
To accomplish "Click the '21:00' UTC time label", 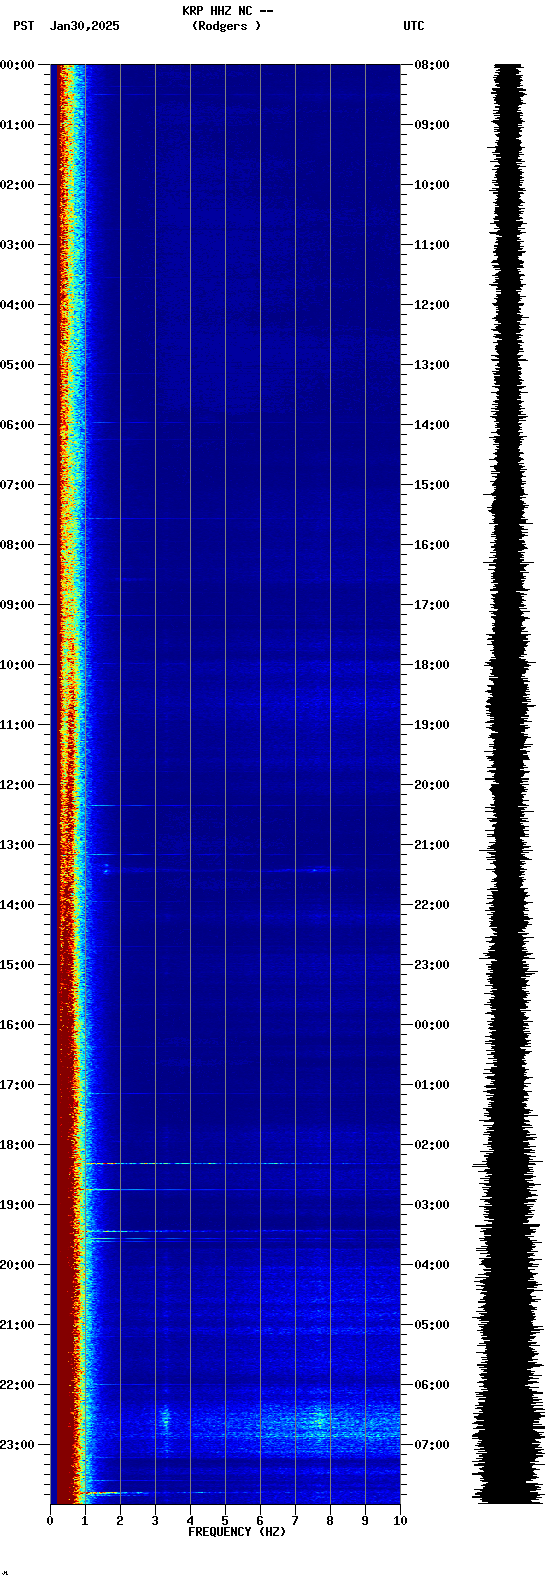I will click(x=432, y=845).
